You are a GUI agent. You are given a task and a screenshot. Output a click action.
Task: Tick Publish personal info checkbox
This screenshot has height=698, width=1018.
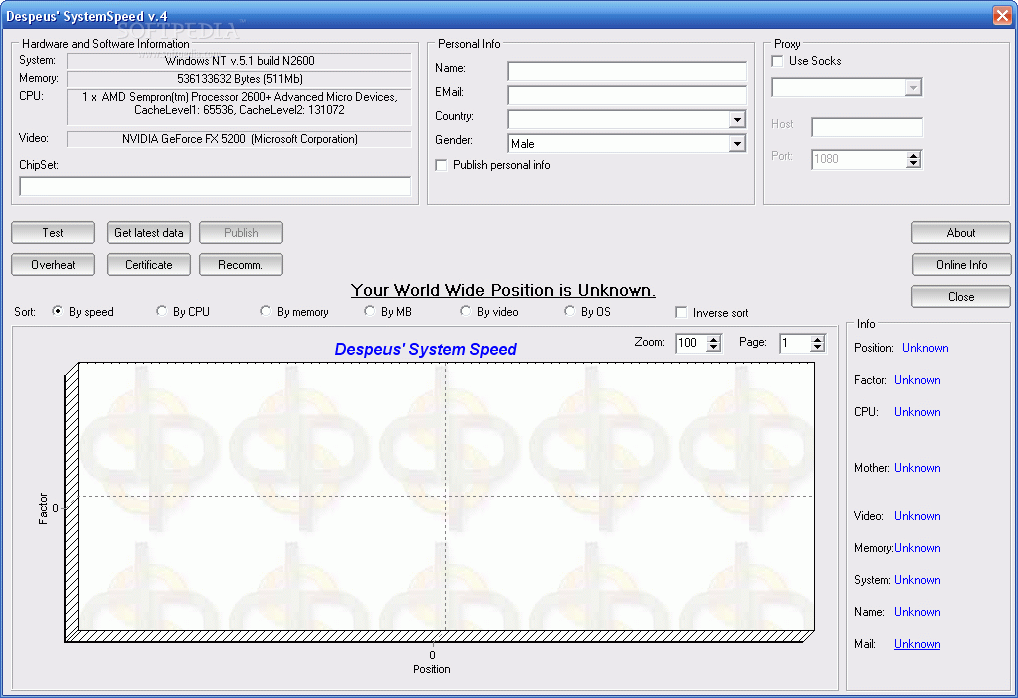click(x=441, y=165)
